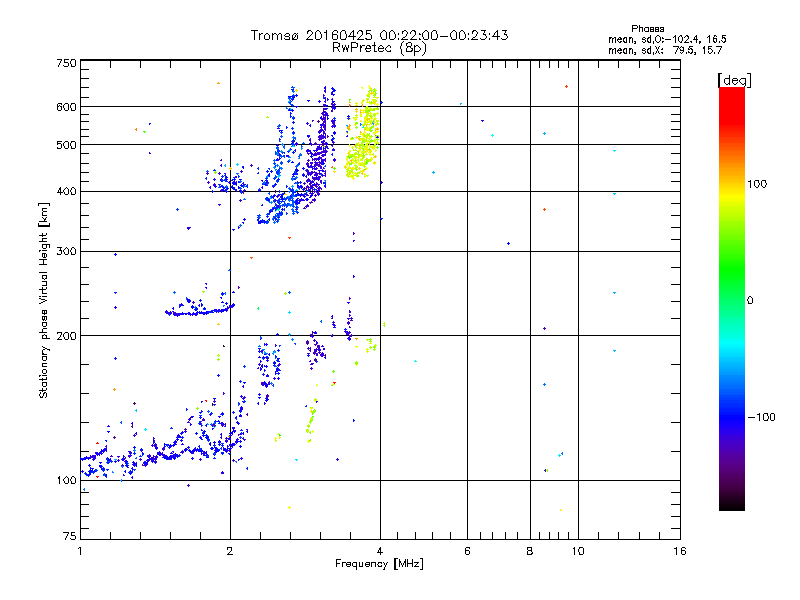Click the rainbow phase colorbar
Viewport: 800px width, 600px height.
pyautogui.click(x=732, y=299)
